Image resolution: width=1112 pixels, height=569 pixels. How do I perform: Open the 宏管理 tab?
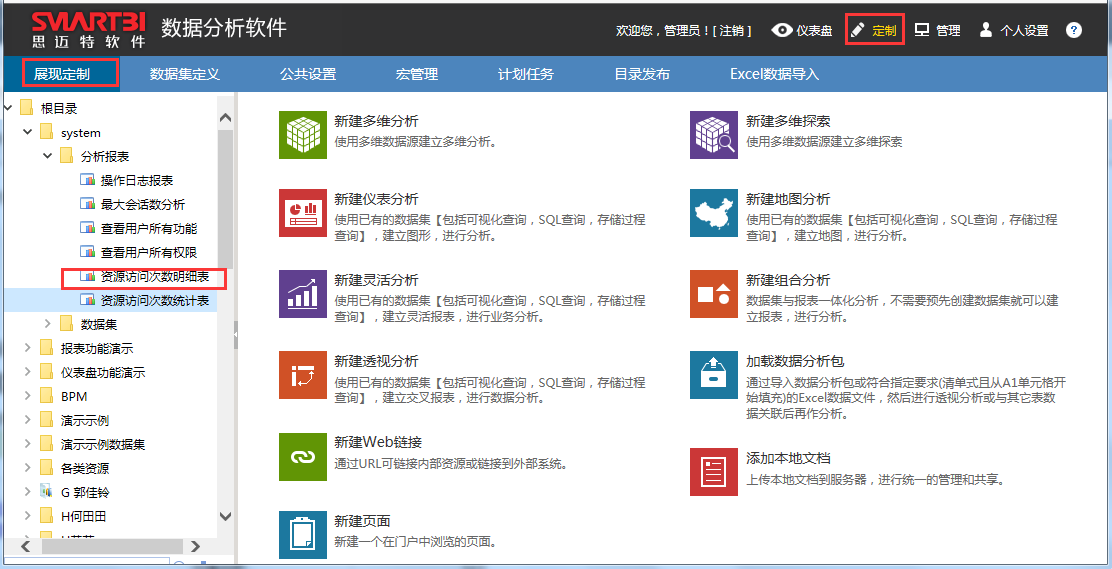tap(417, 74)
